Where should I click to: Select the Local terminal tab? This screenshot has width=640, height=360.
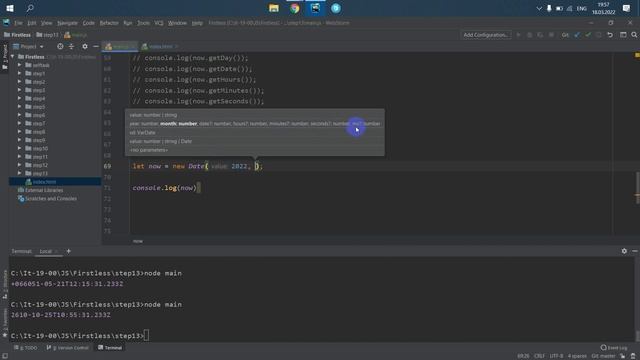[x=45, y=251]
